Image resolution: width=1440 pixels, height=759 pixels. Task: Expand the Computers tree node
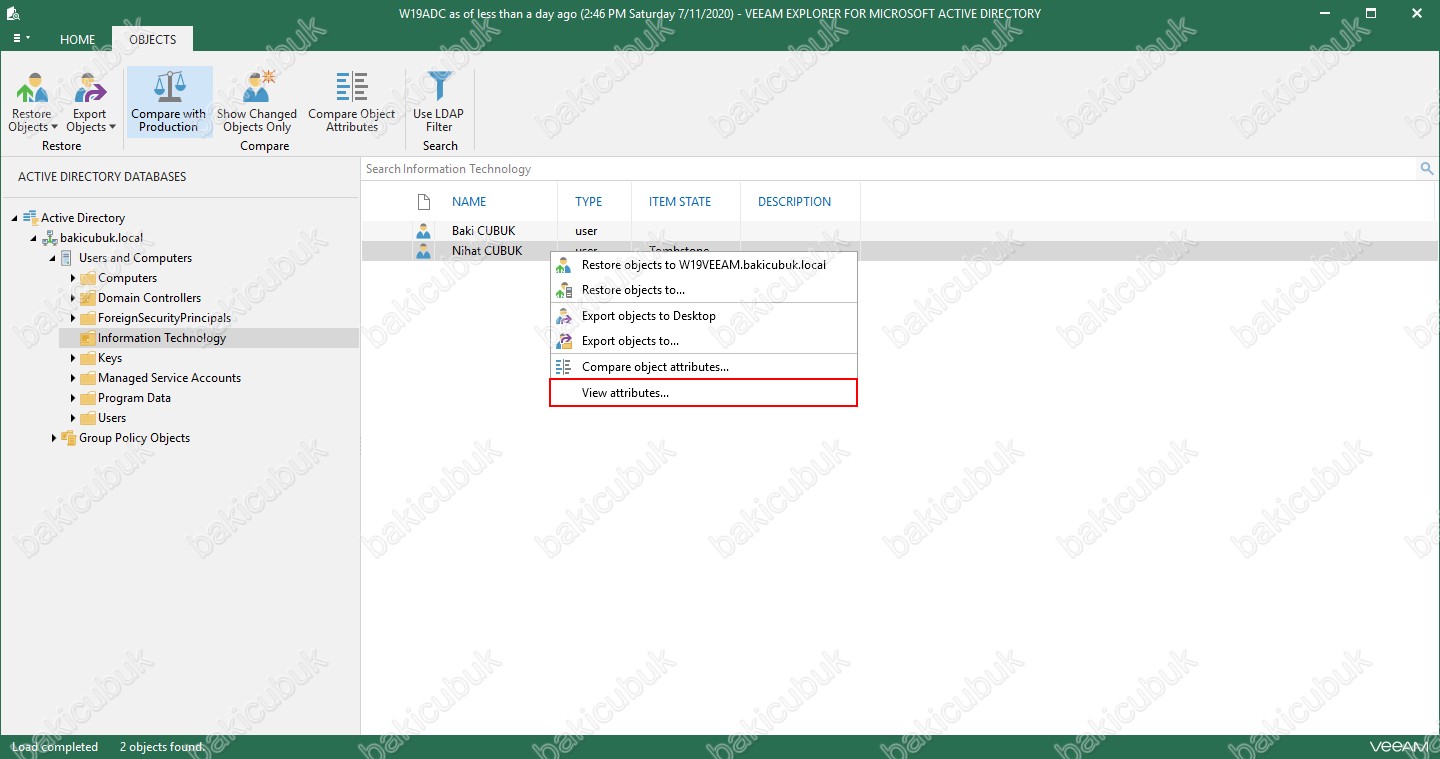point(73,278)
